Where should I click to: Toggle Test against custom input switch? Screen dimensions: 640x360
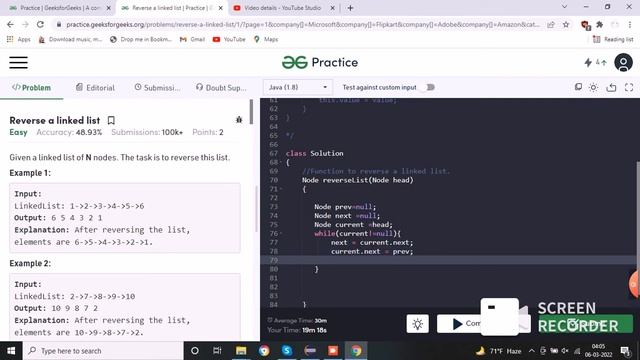(428, 87)
